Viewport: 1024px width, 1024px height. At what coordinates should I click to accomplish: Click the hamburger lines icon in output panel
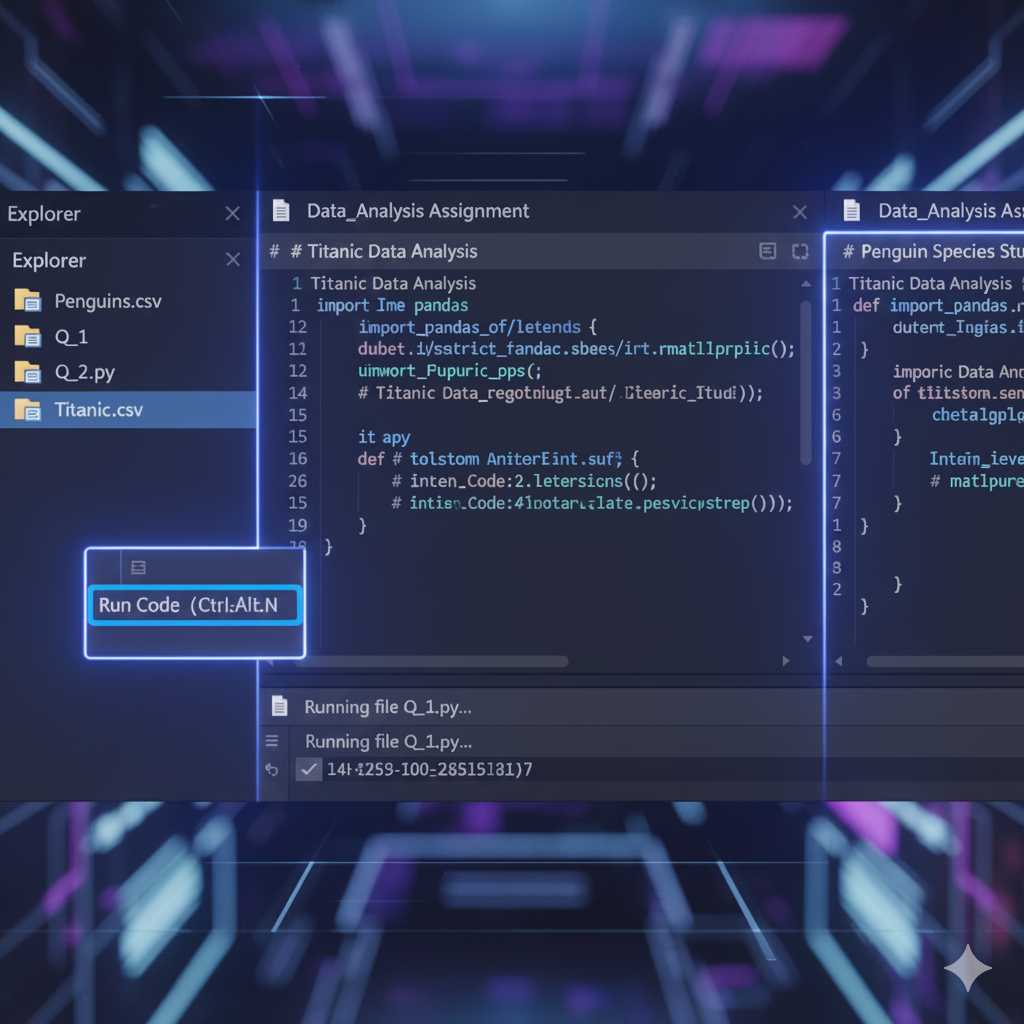click(x=271, y=741)
